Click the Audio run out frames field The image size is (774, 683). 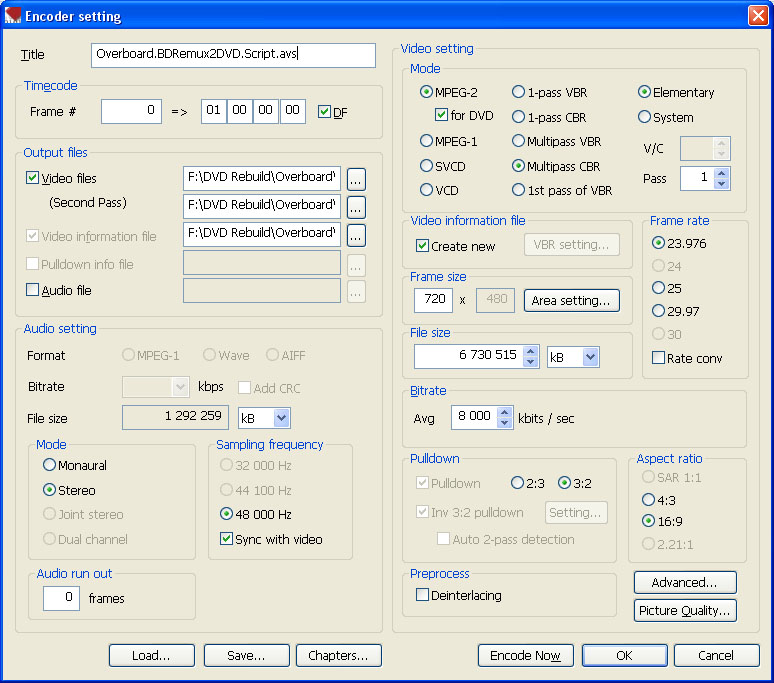pyautogui.click(x=61, y=598)
